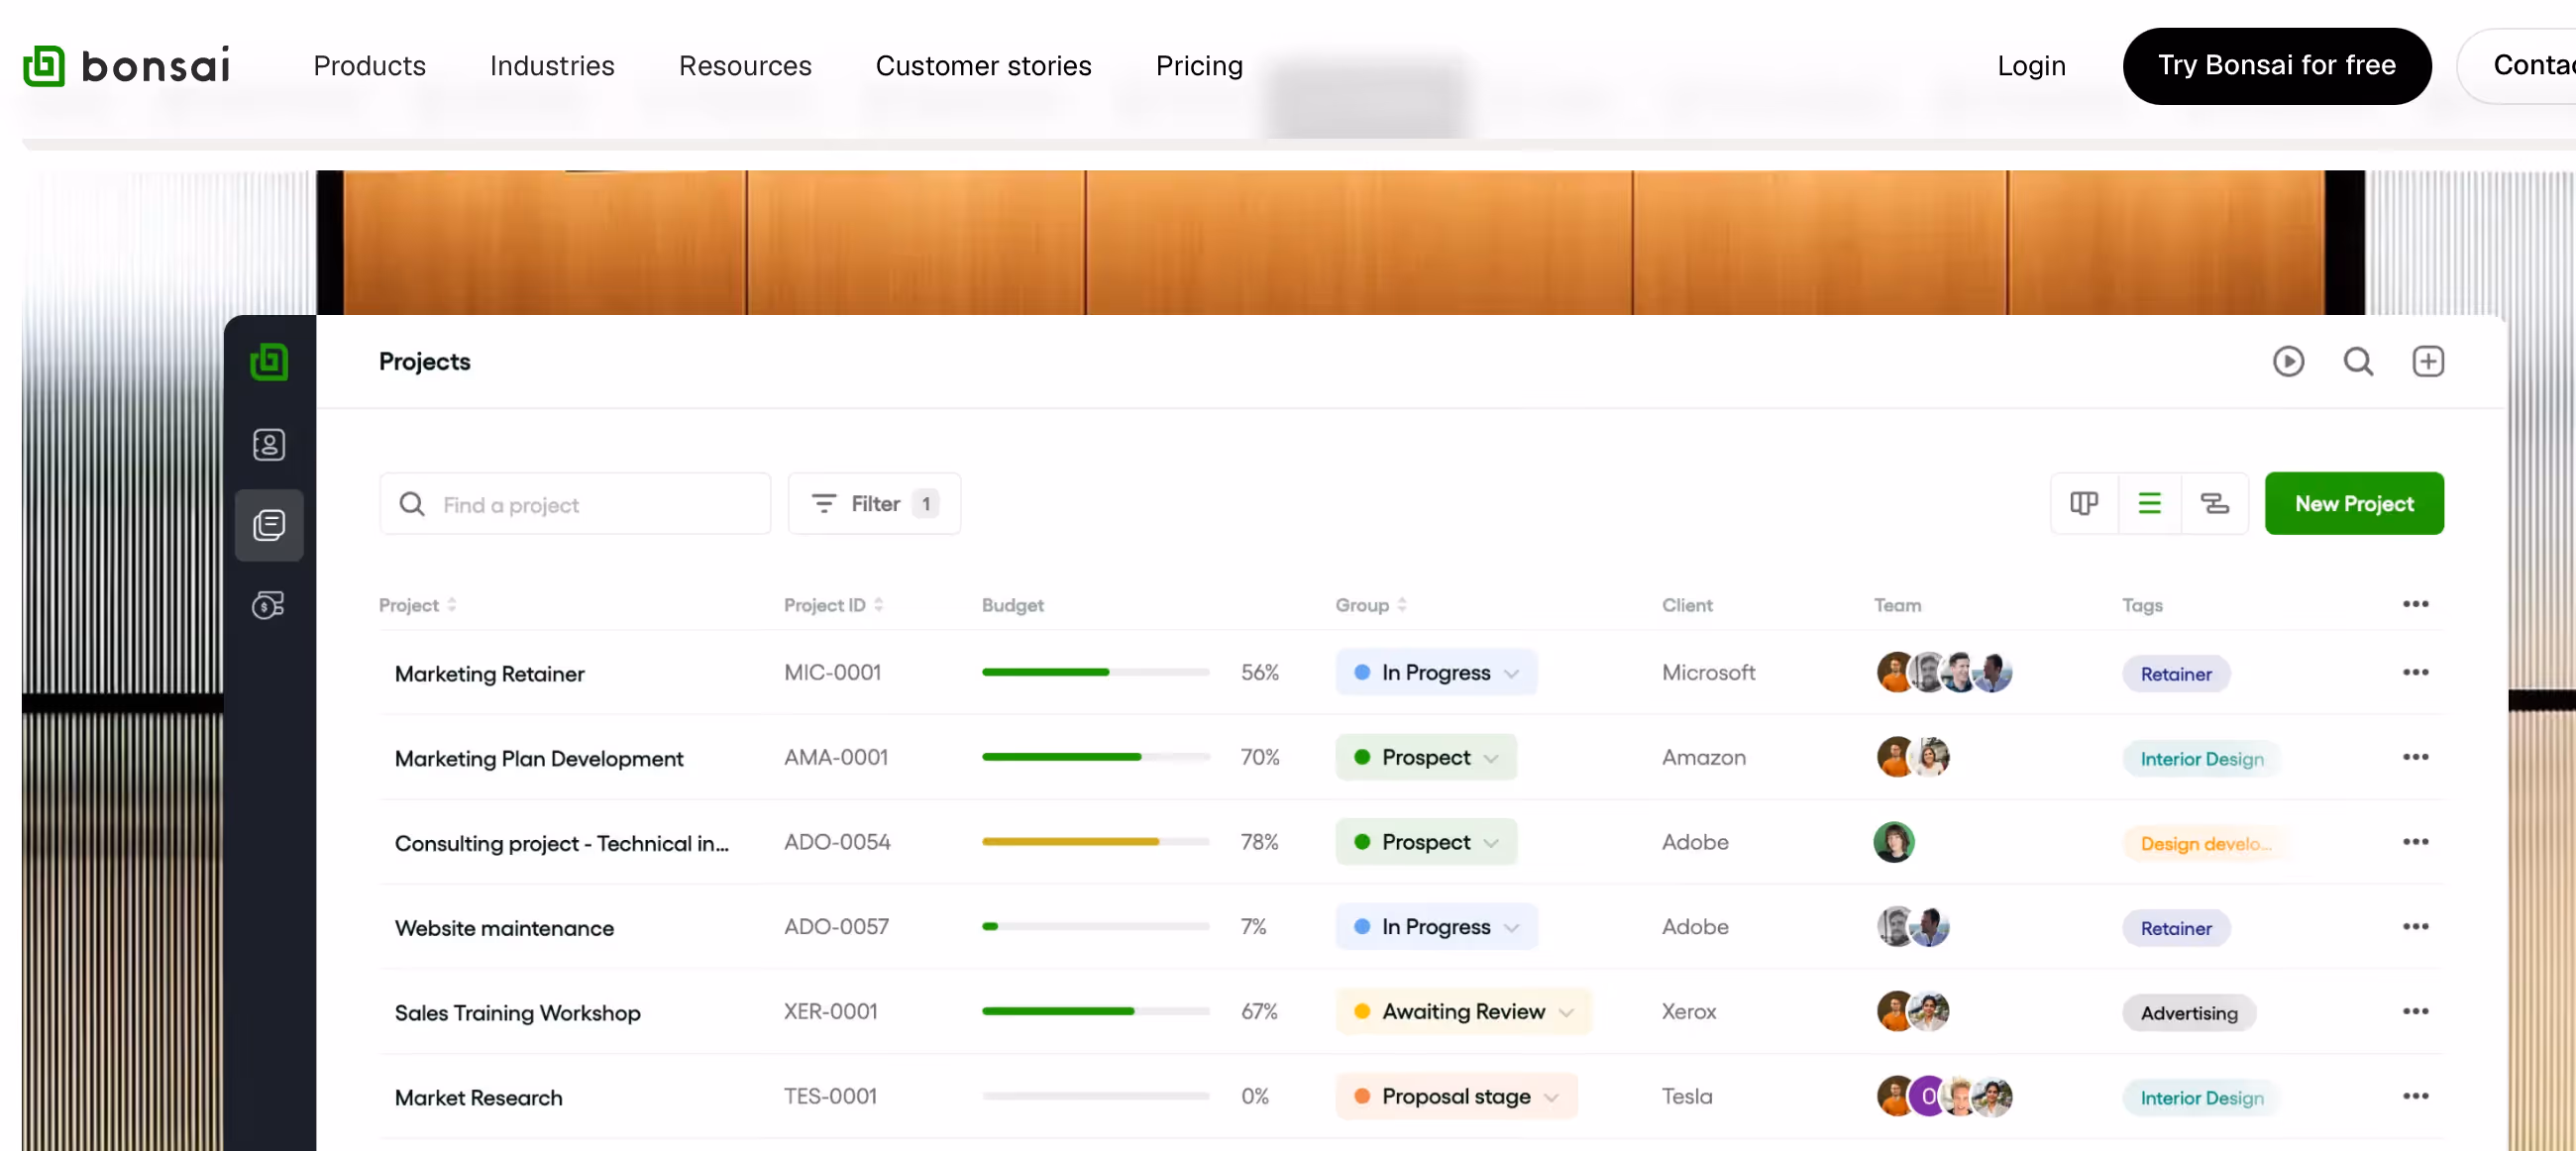The height and width of the screenshot is (1151, 2576).
Task: Open the more menu for Marketing Retainer
Action: (x=2415, y=672)
